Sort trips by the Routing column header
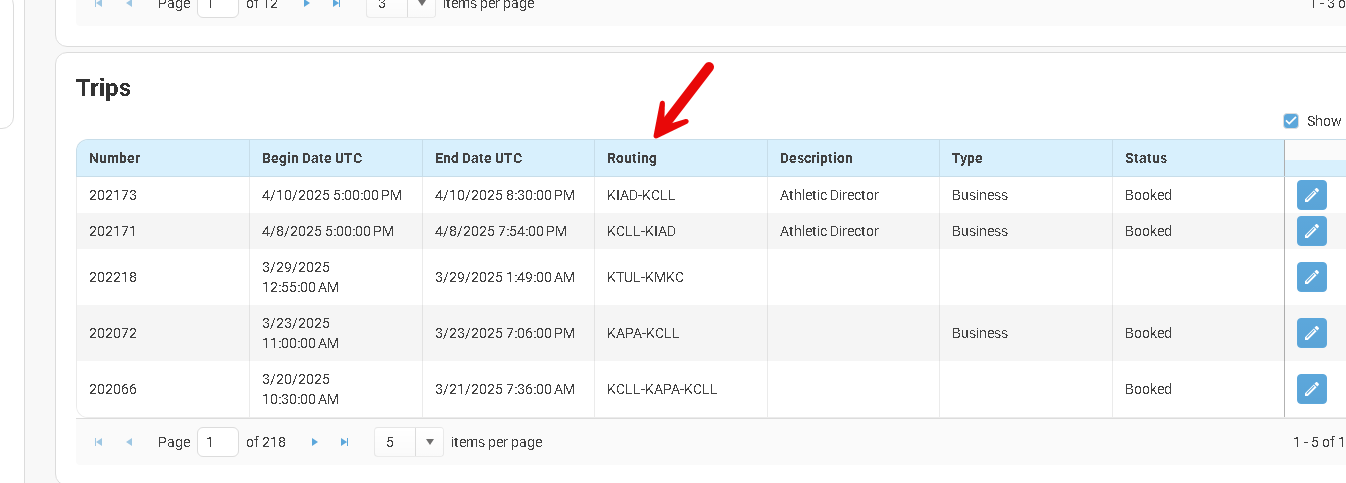Viewport: 1346px width, 483px height. click(x=632, y=158)
